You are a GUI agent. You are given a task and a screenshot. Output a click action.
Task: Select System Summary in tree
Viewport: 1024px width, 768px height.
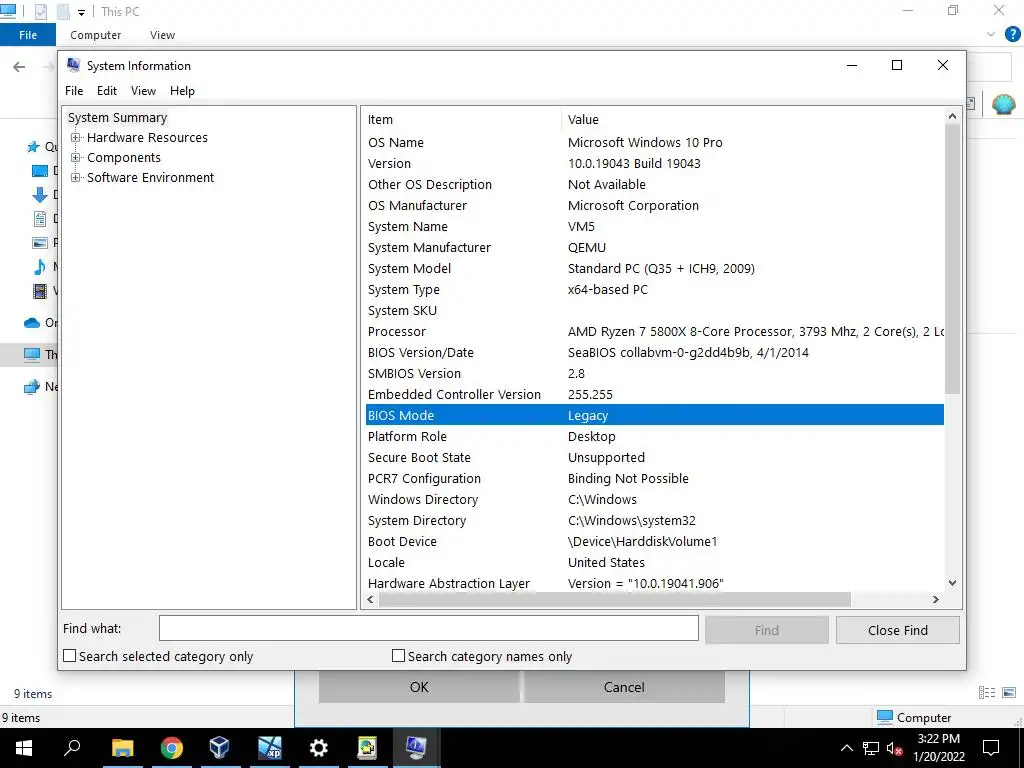tap(118, 118)
